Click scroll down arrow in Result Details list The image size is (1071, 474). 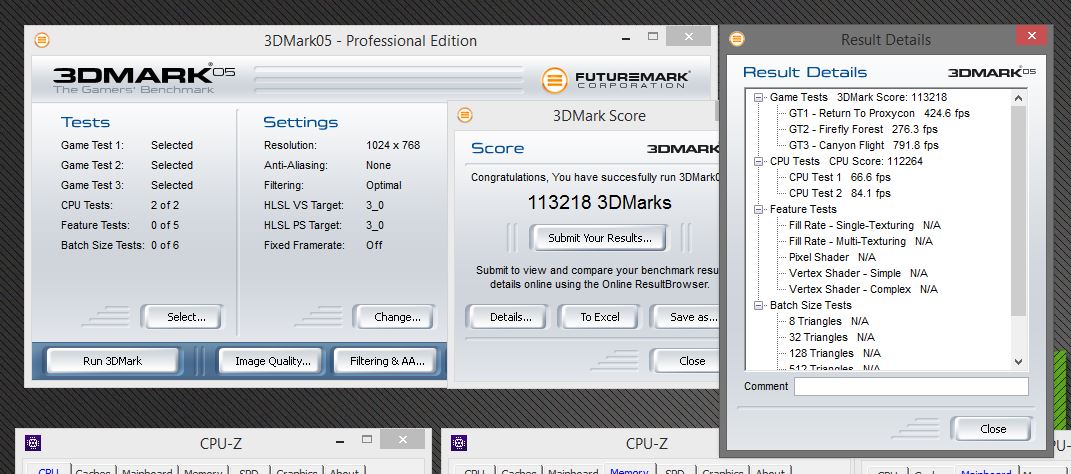point(1018,362)
